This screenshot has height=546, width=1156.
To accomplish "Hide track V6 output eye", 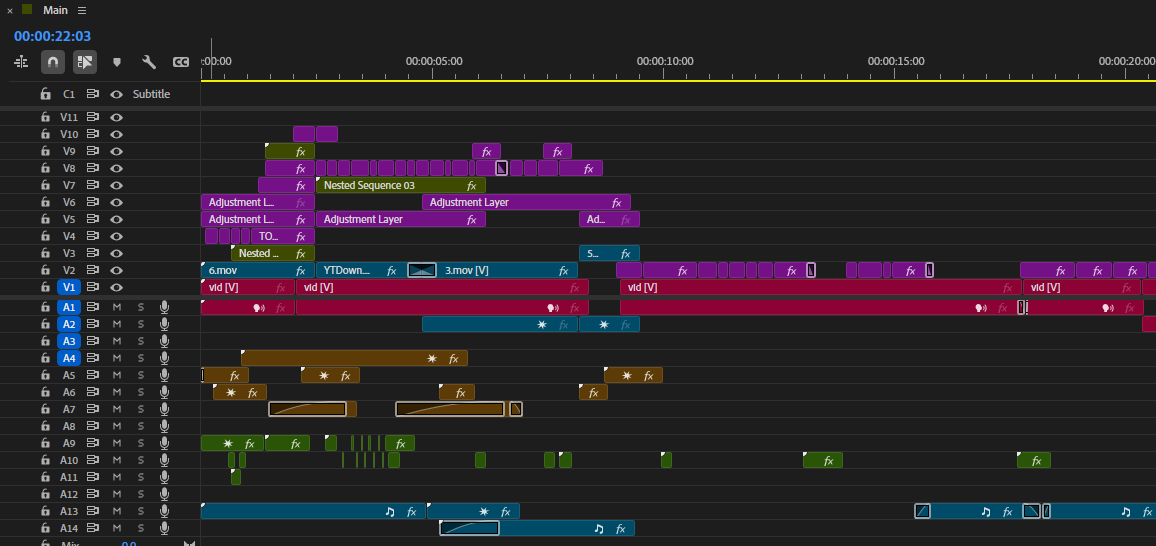I will [116, 202].
